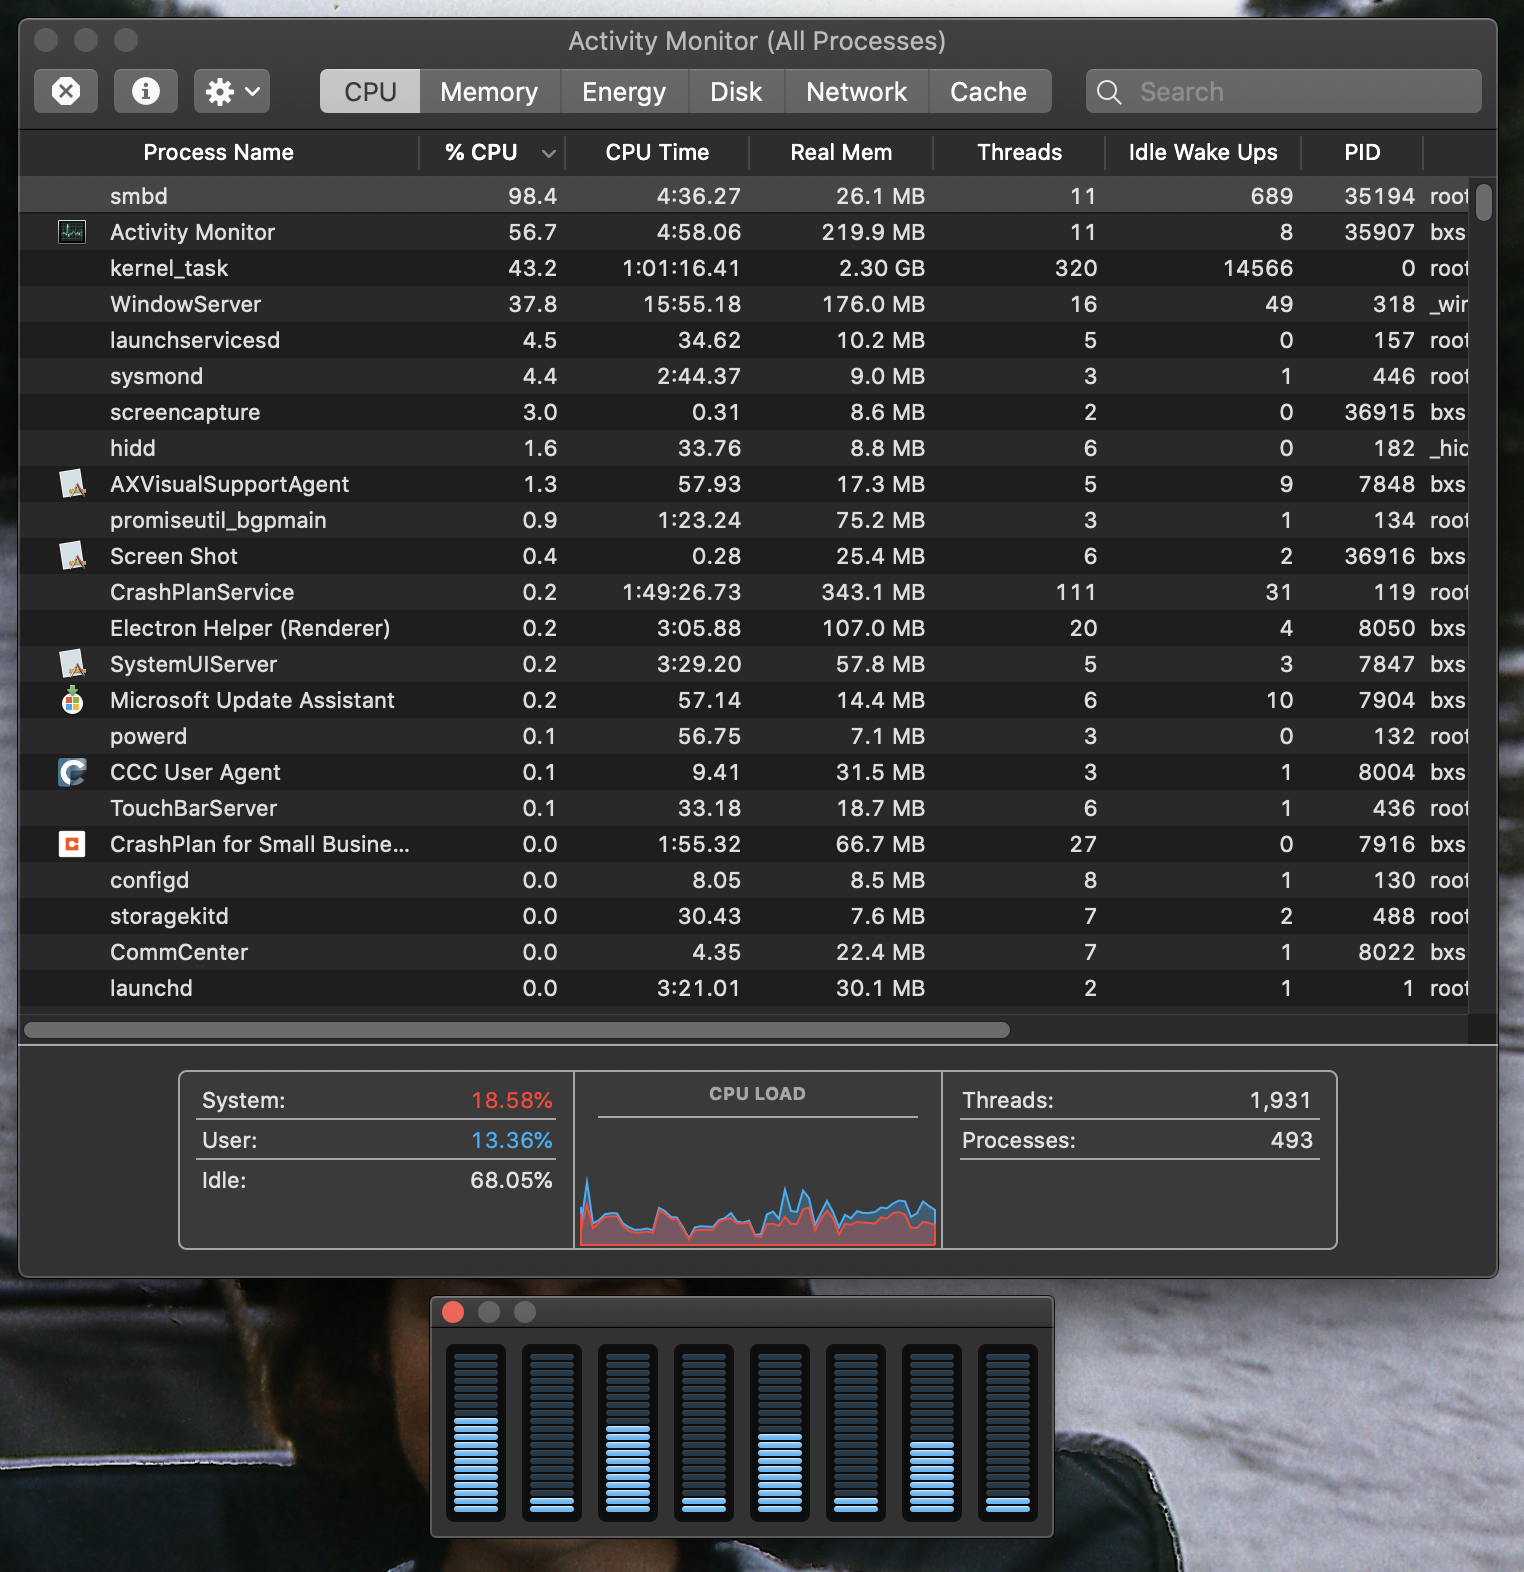Click the AXVisualSupportAgent row icon
Image resolution: width=1524 pixels, height=1572 pixels.
[72, 484]
